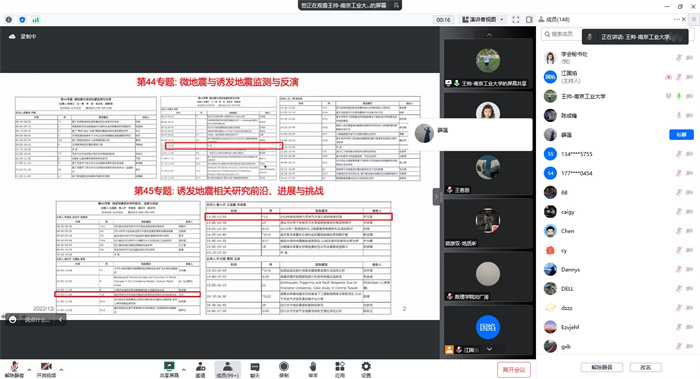Click the network signal strength indicator

pyautogui.click(x=36, y=20)
